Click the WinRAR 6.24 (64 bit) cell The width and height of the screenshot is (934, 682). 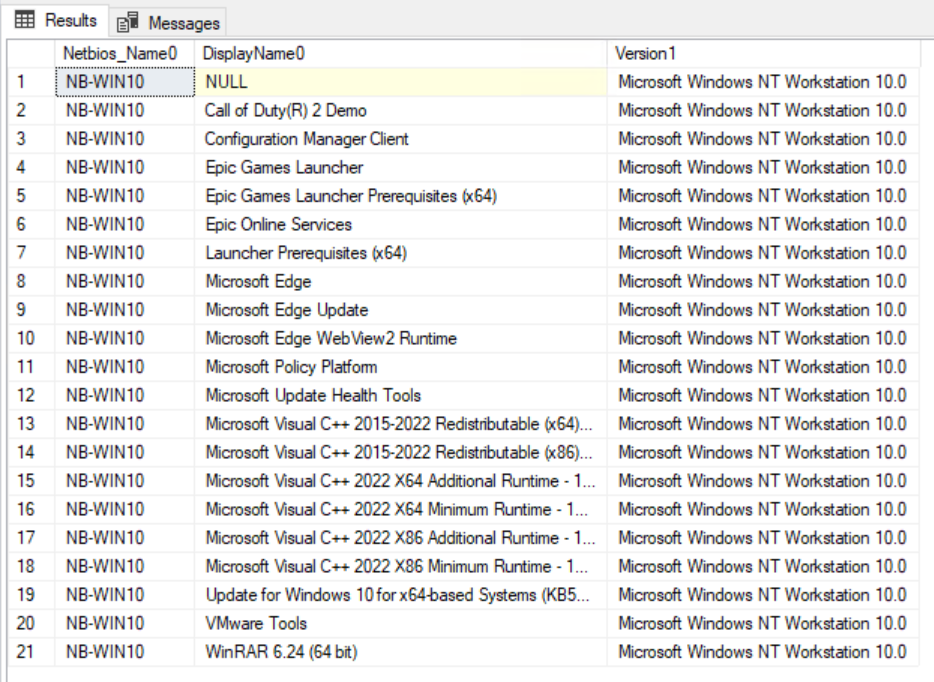[400, 652]
